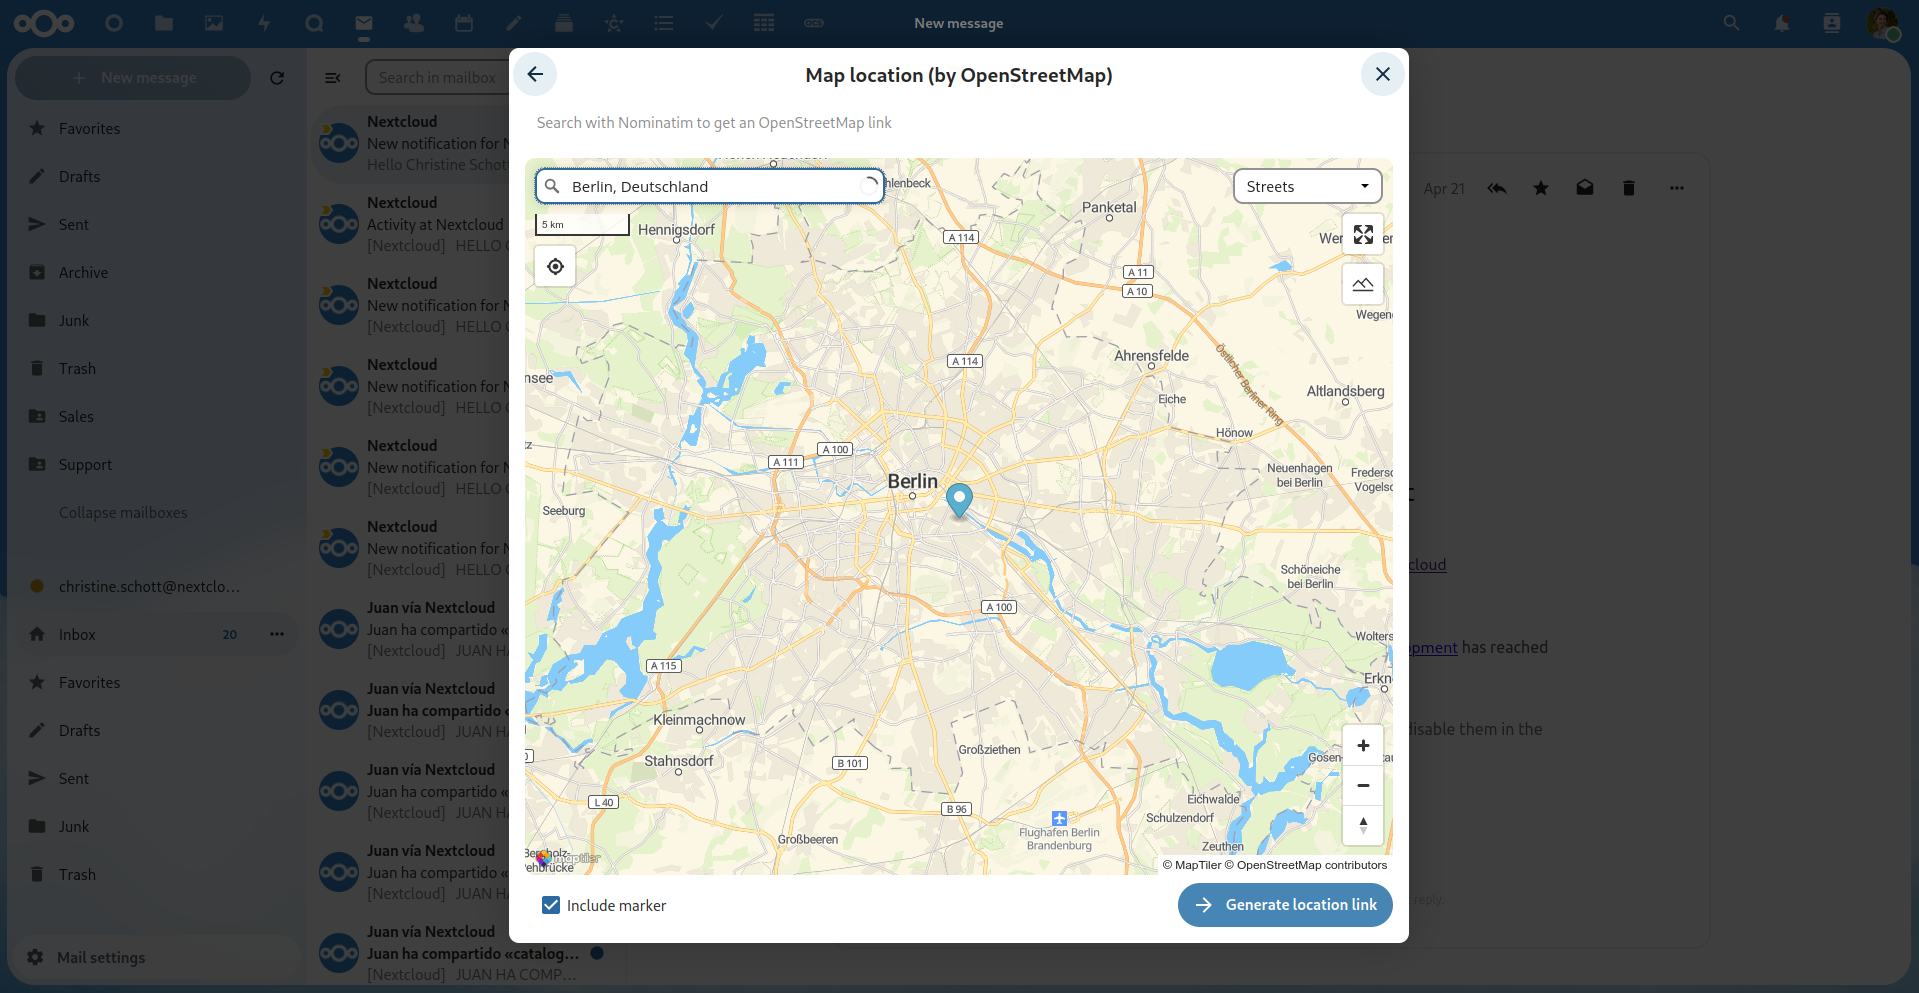Collapse mailboxes in the sidebar
This screenshot has width=1919, height=993.
tap(123, 512)
